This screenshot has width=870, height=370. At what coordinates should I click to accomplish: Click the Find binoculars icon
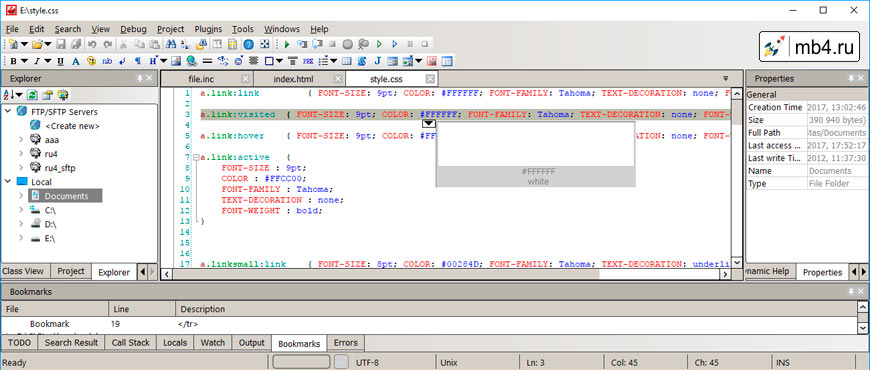click(x=171, y=44)
